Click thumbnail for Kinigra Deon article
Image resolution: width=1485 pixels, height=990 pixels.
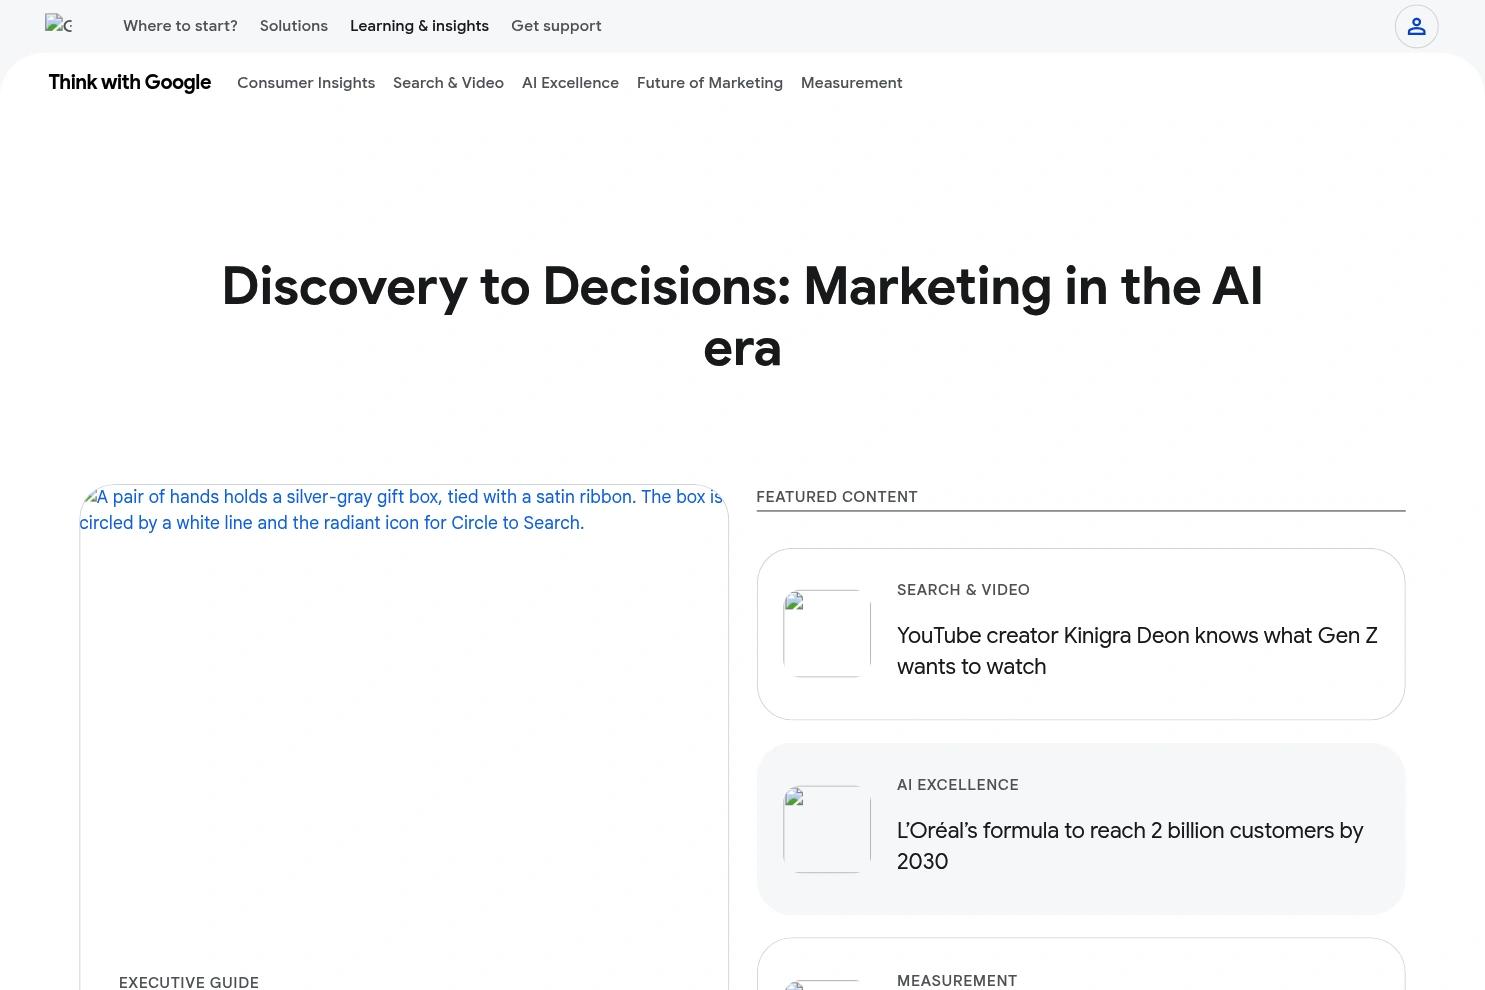pos(827,634)
